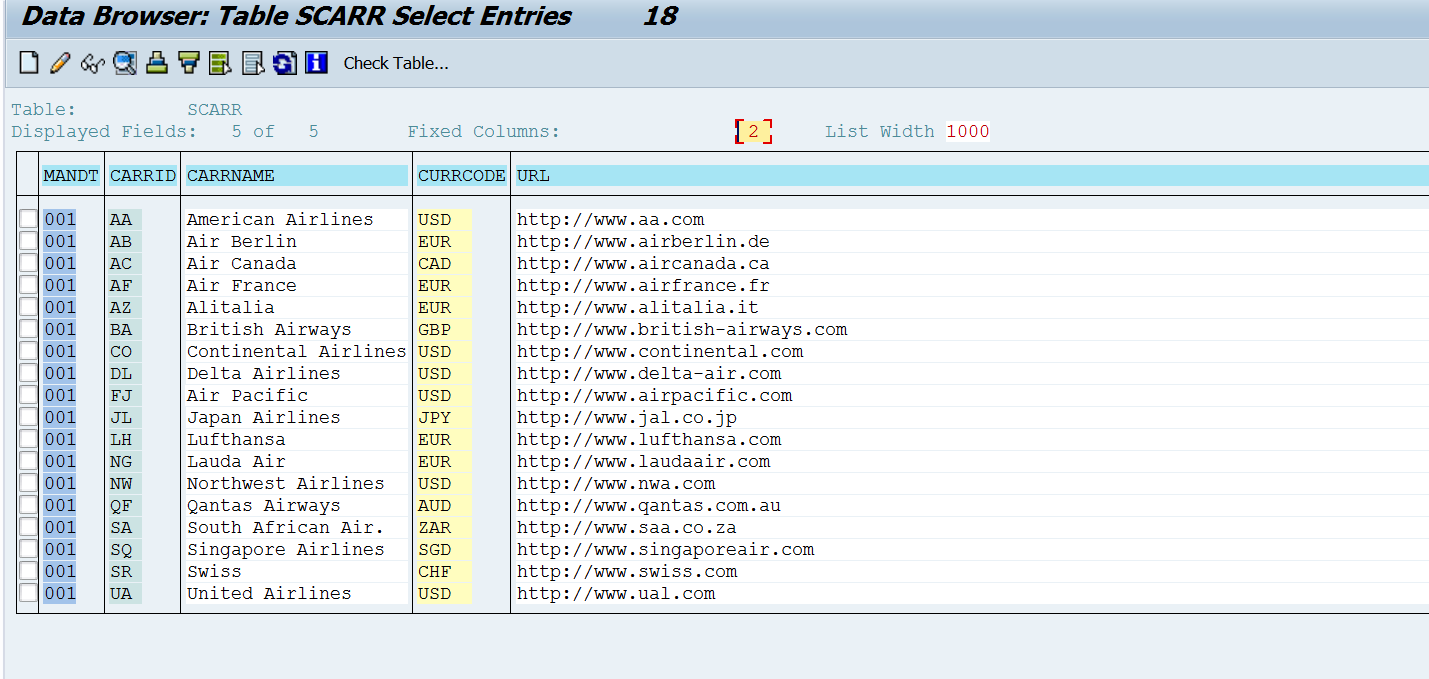Mark the Delta Airlines row checkbox

coord(28,373)
